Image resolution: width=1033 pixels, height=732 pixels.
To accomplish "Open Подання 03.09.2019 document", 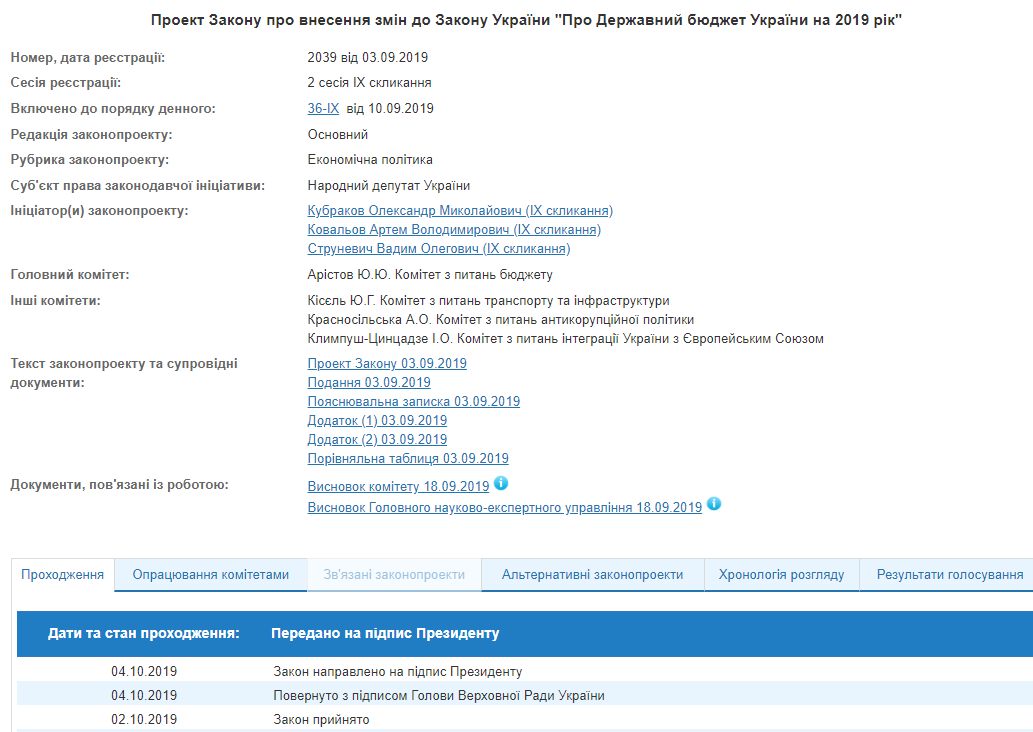I will tap(369, 383).
